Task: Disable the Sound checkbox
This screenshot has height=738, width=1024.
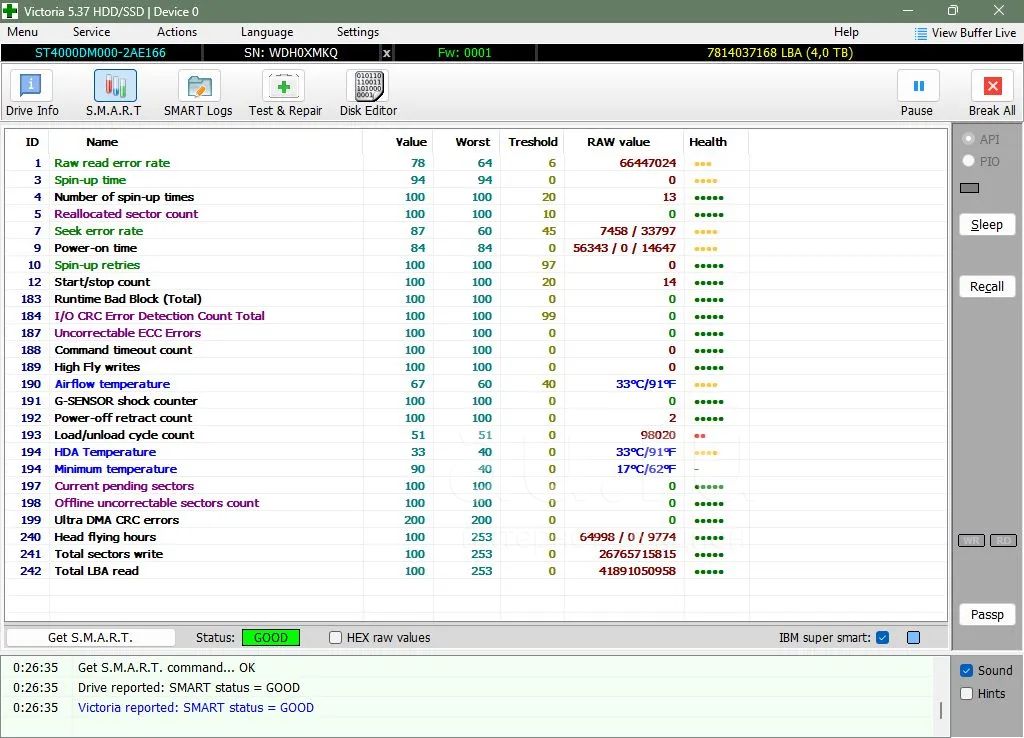Action: coord(966,671)
